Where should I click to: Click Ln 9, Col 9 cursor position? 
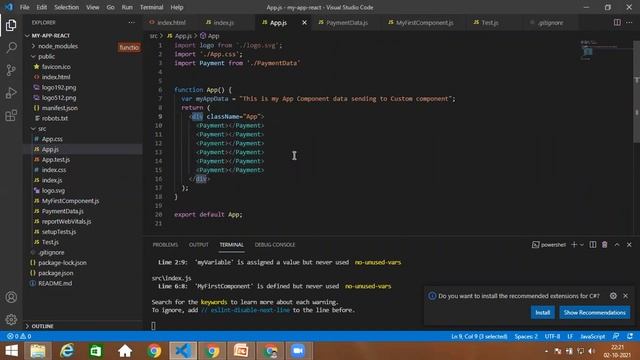(x=479, y=336)
